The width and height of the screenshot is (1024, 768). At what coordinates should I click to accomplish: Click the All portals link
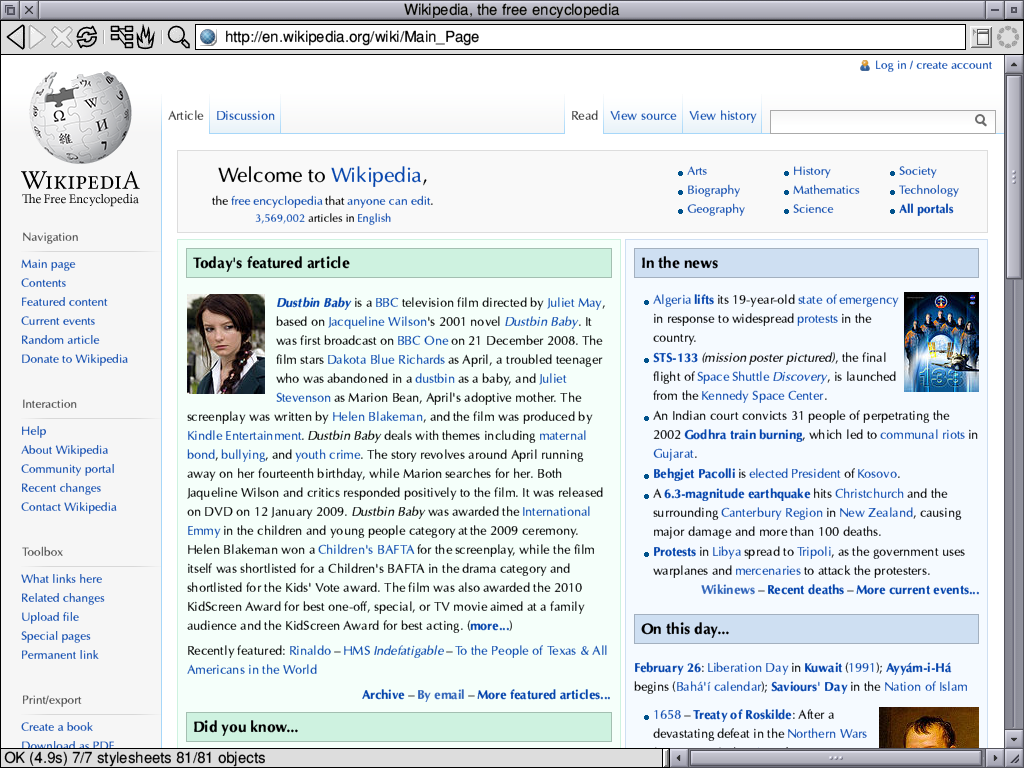pyautogui.click(x=926, y=209)
